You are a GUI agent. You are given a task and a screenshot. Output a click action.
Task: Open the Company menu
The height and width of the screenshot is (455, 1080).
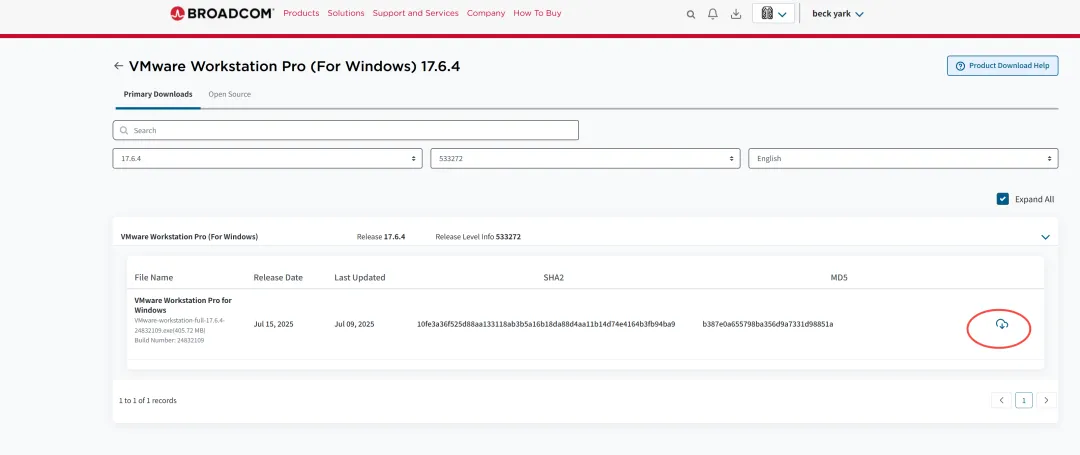pos(486,13)
